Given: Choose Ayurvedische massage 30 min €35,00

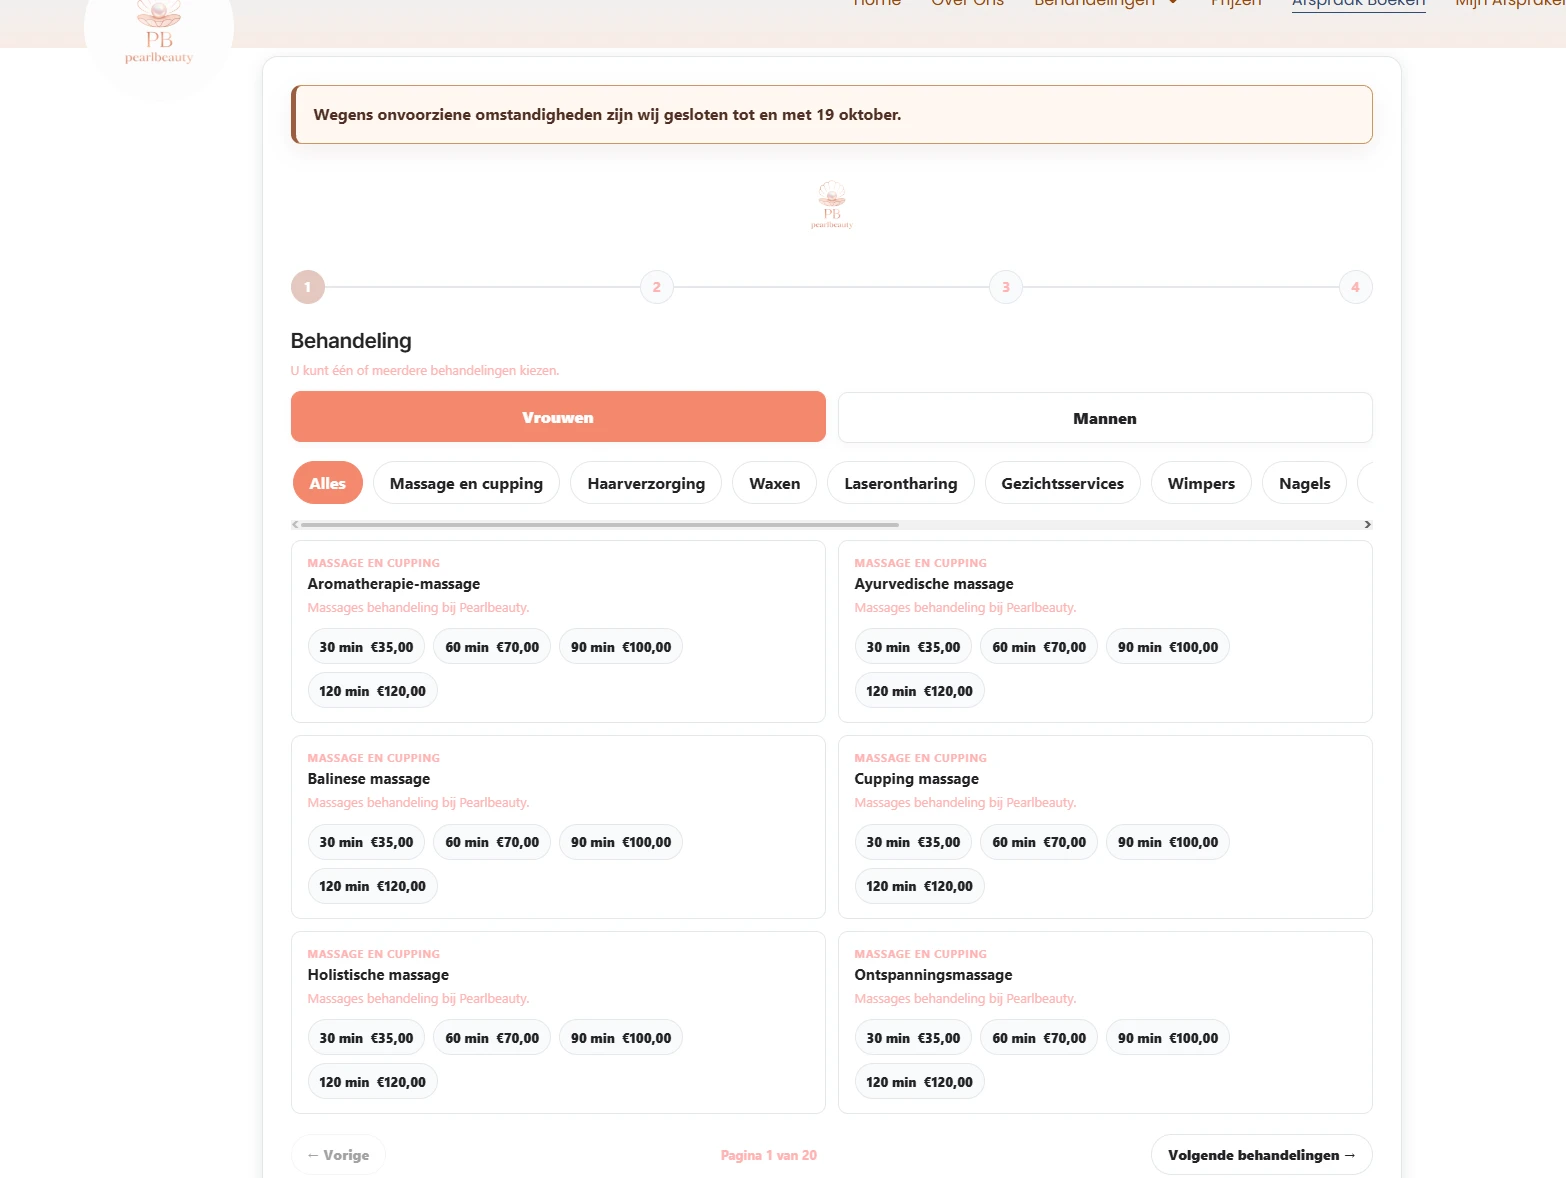Looking at the screenshot, I should pos(913,647).
